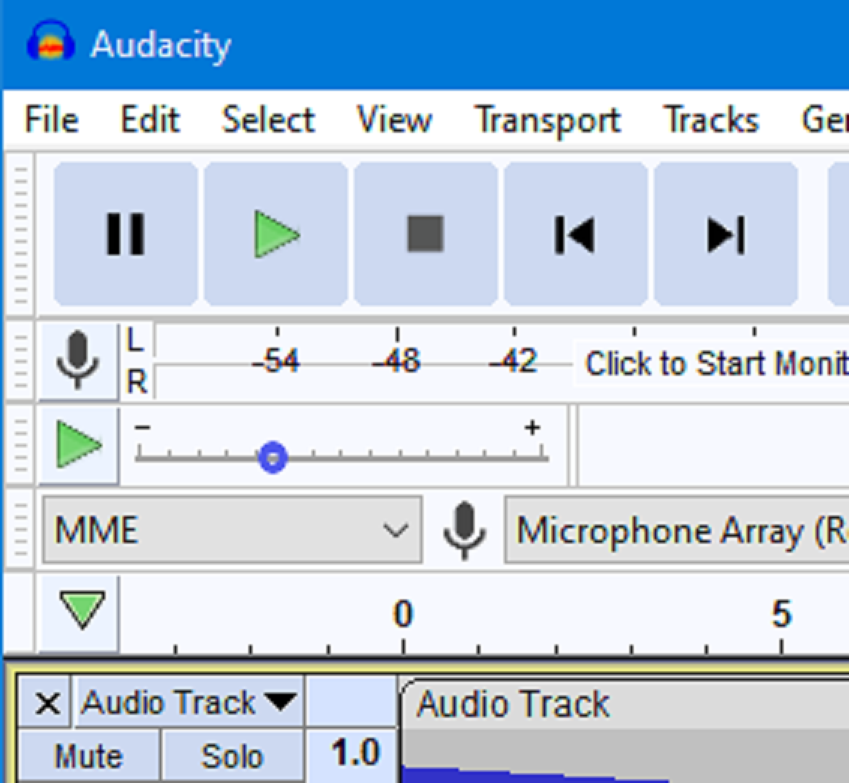Mute the Audio Track
The width and height of the screenshot is (849, 783).
87,757
